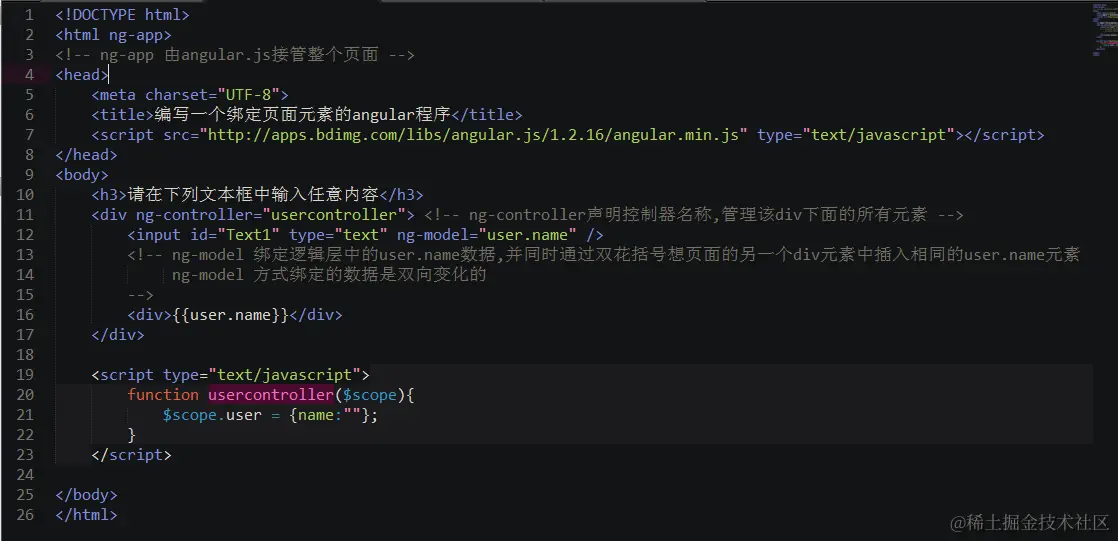Click the closing </html> tag
This screenshot has width=1118, height=541.
tap(86, 515)
